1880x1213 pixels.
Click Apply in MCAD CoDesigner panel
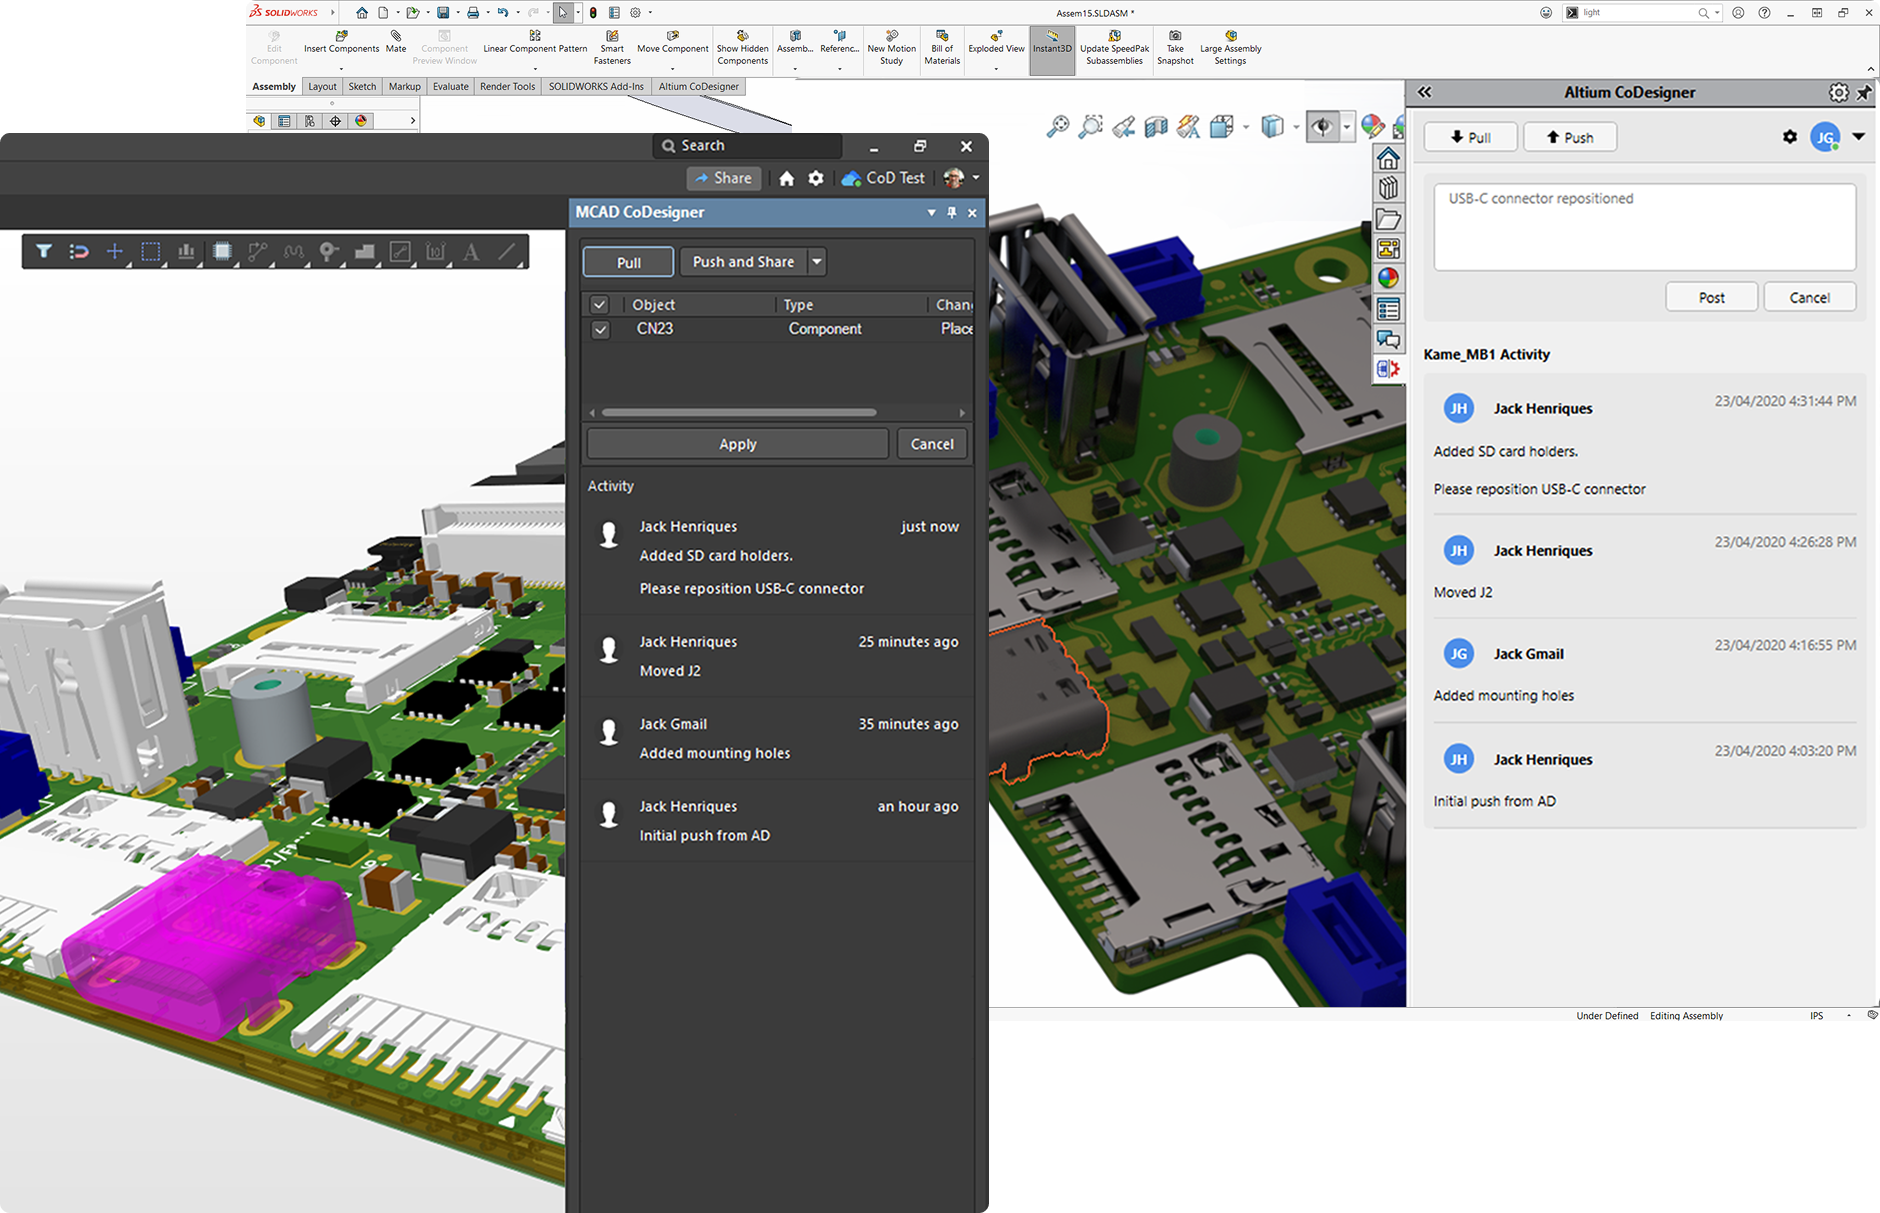[737, 444]
